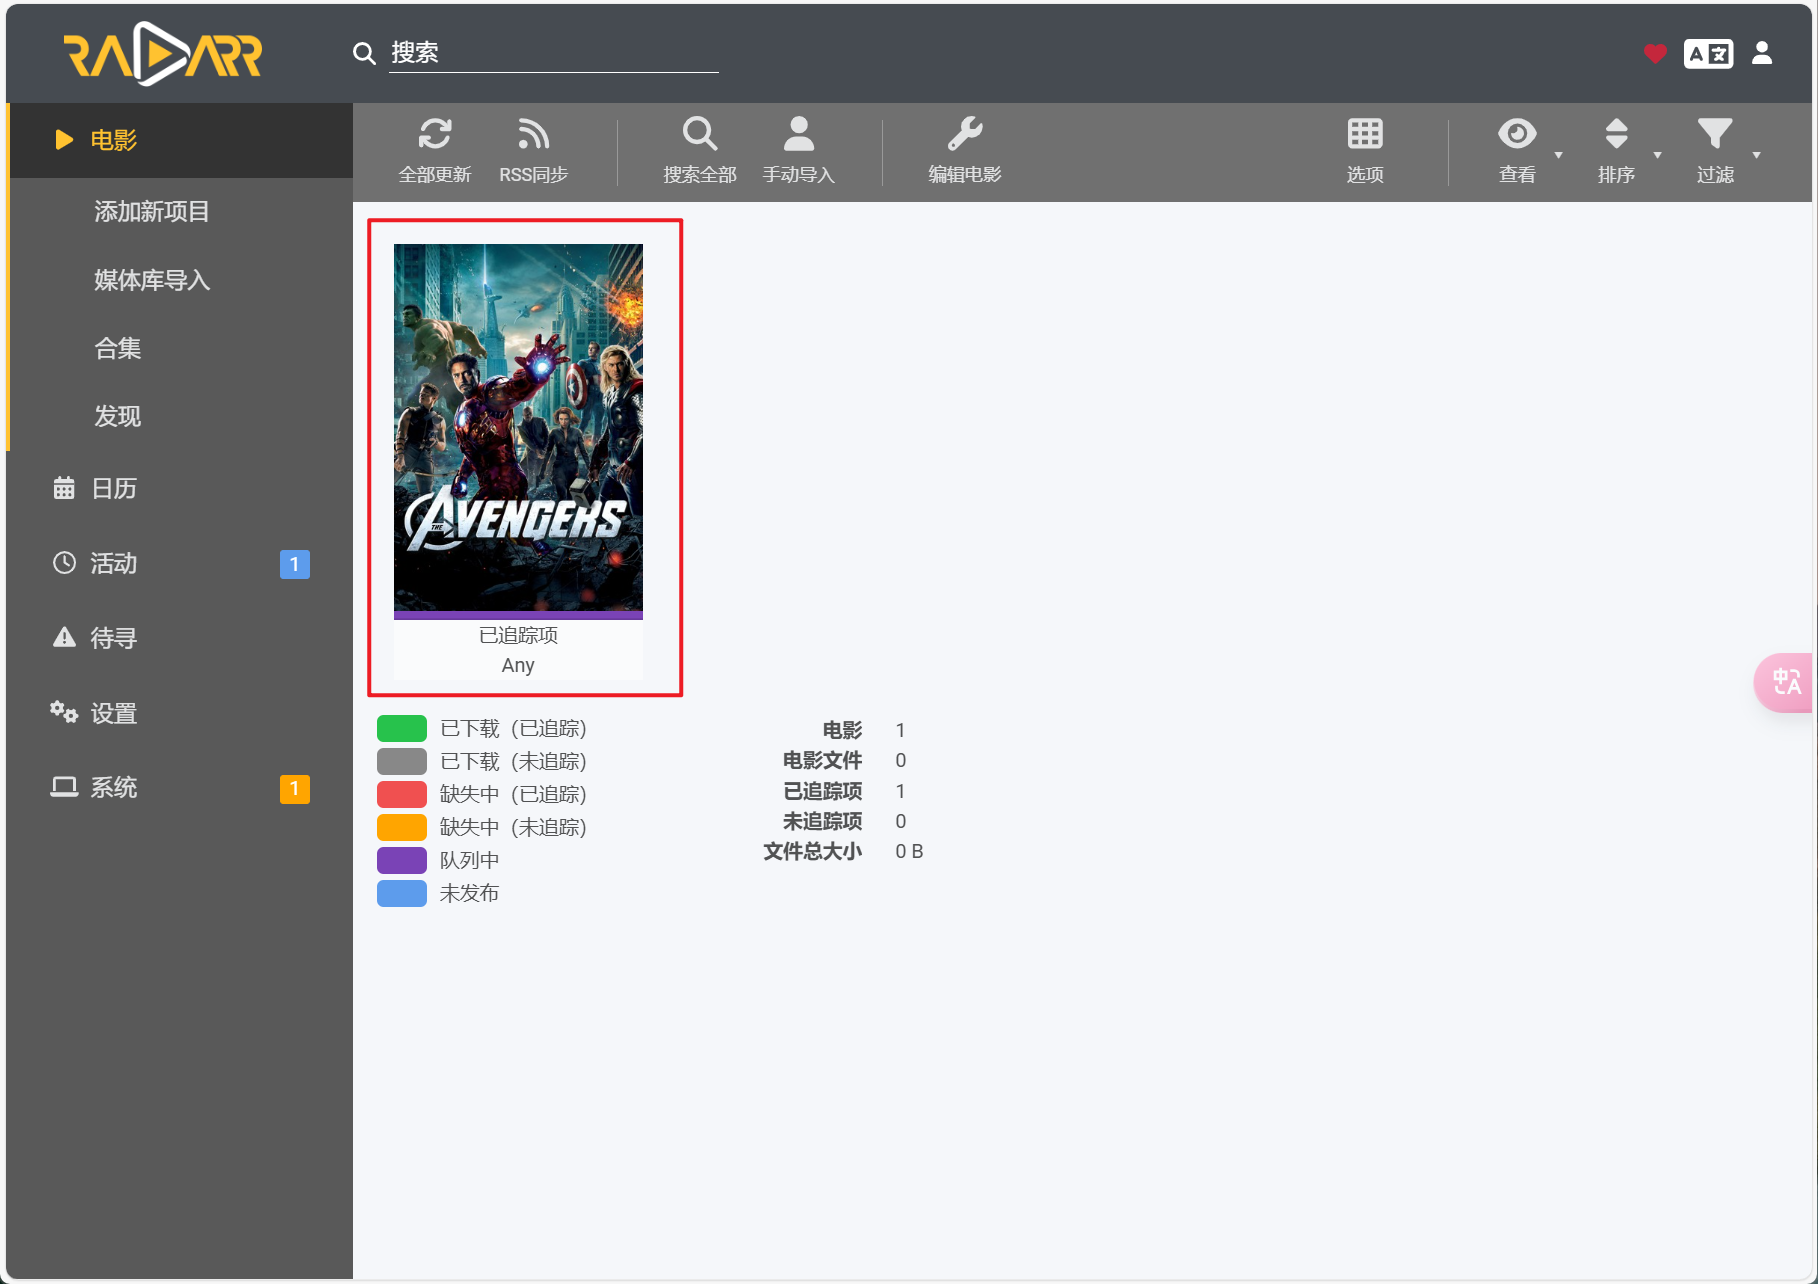Click the blue 未发布 swatch

[402, 893]
